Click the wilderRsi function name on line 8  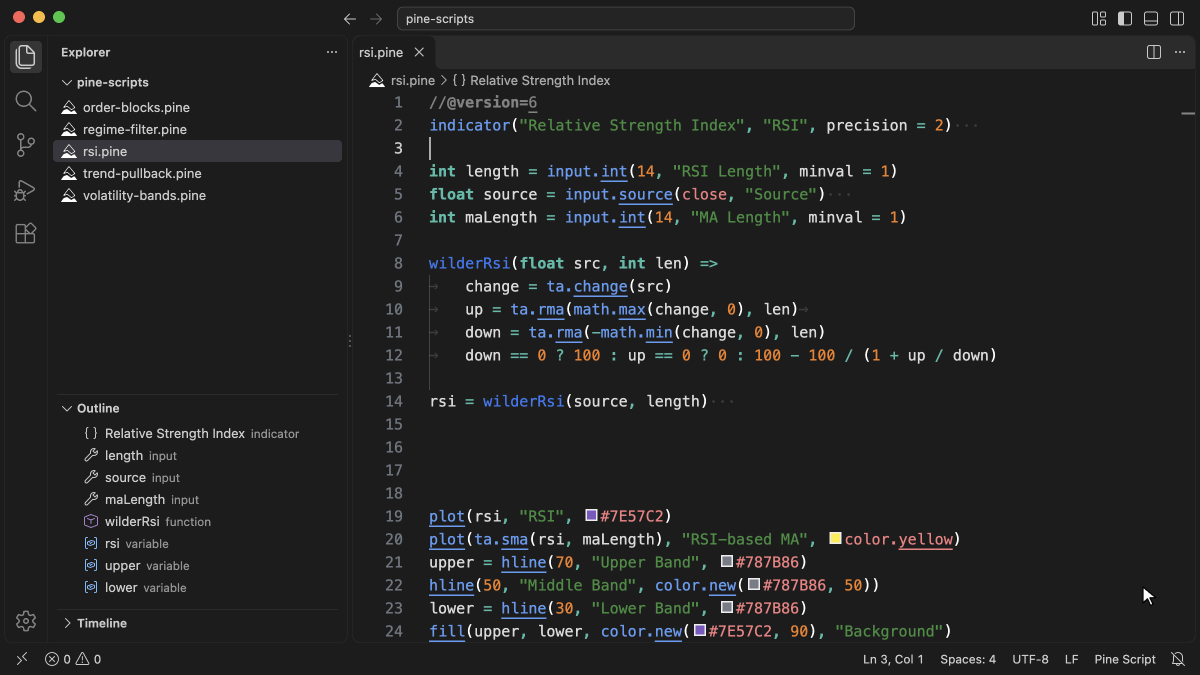(470, 263)
